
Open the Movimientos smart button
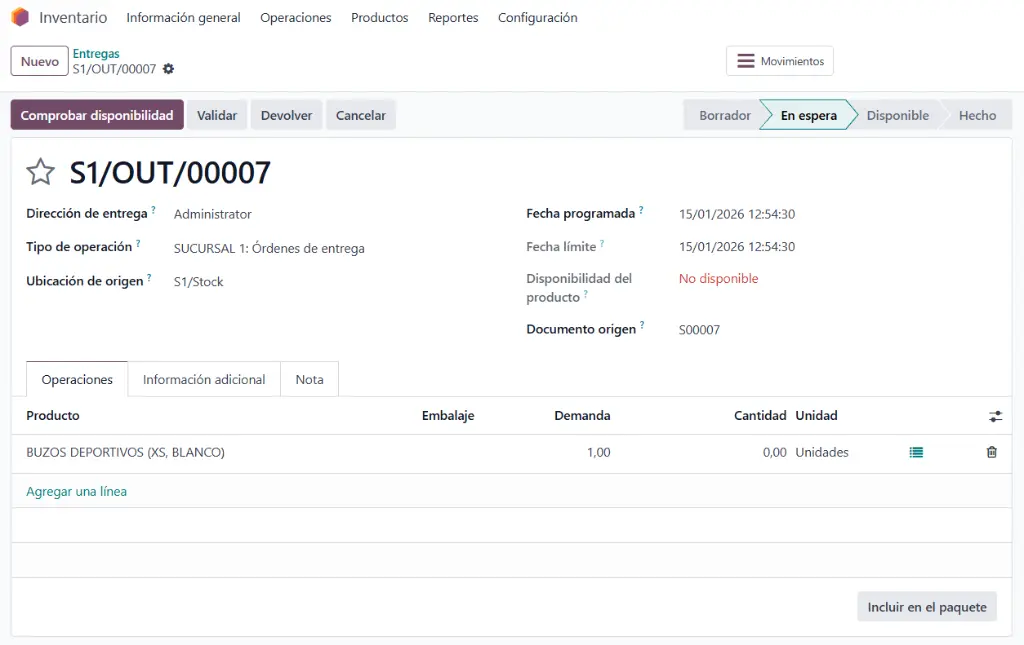coord(780,61)
